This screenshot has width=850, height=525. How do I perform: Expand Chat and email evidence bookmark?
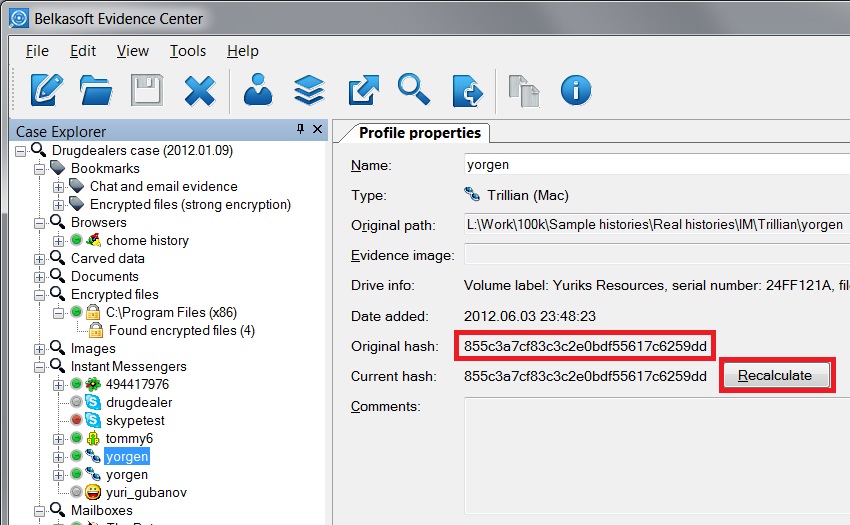[58, 187]
